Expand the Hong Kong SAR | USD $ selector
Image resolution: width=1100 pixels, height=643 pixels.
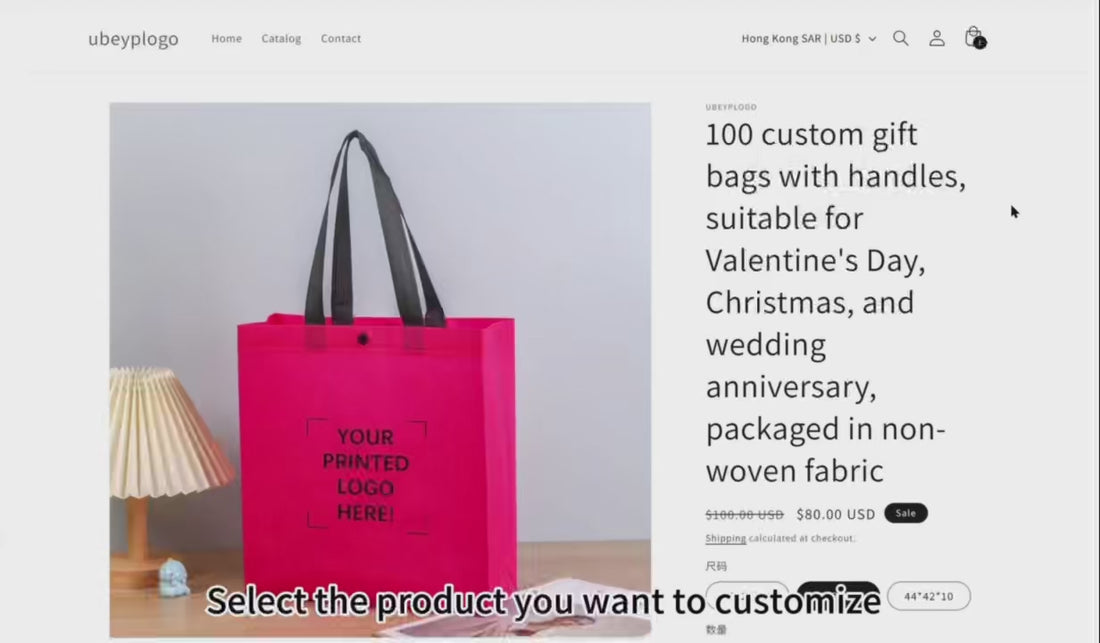[809, 39]
